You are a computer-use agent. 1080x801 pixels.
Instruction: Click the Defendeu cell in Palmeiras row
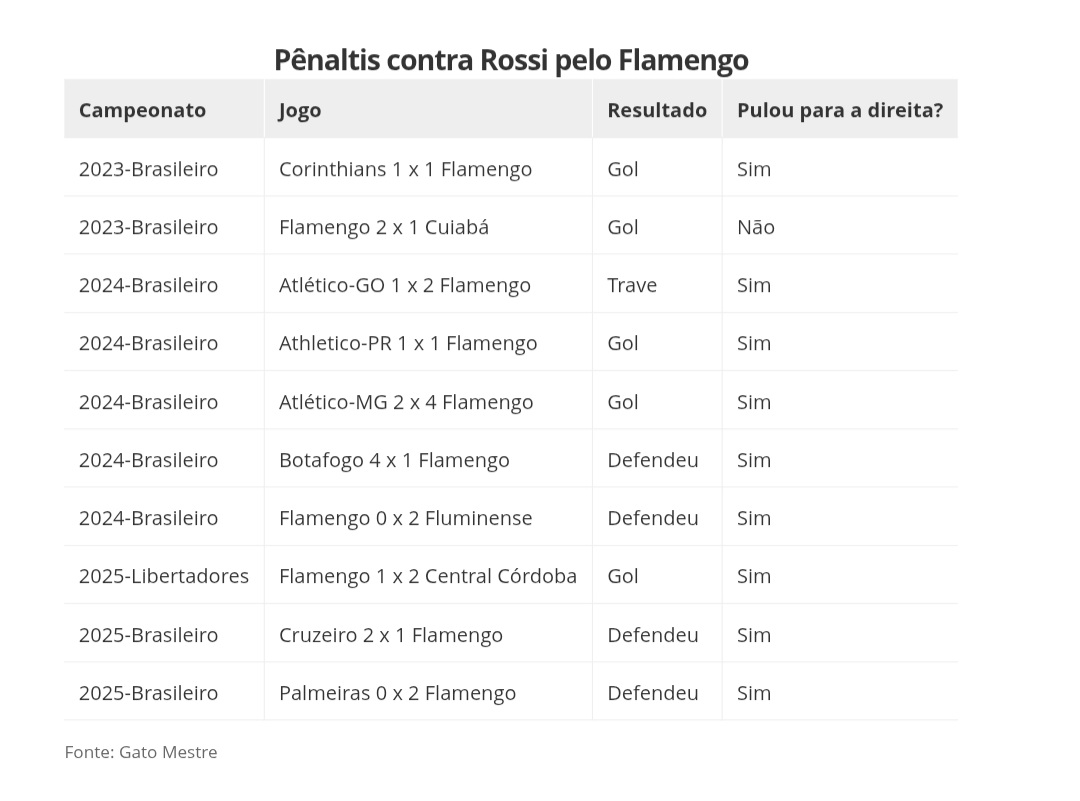[x=657, y=691]
